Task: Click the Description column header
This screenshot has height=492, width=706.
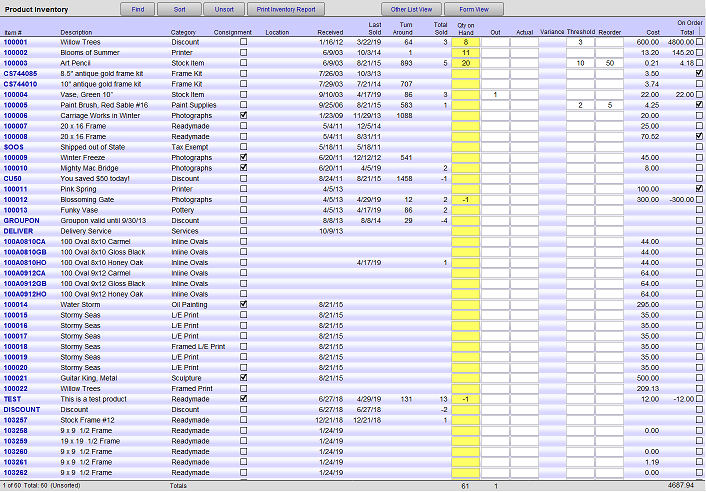Action: pyautogui.click(x=76, y=32)
